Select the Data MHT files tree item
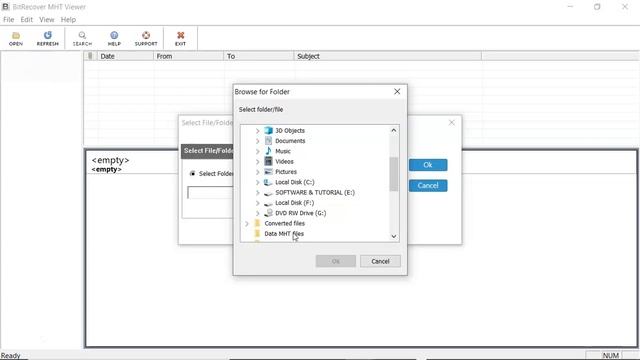Screen dimensions: 640x360 pyautogui.click(x=284, y=233)
